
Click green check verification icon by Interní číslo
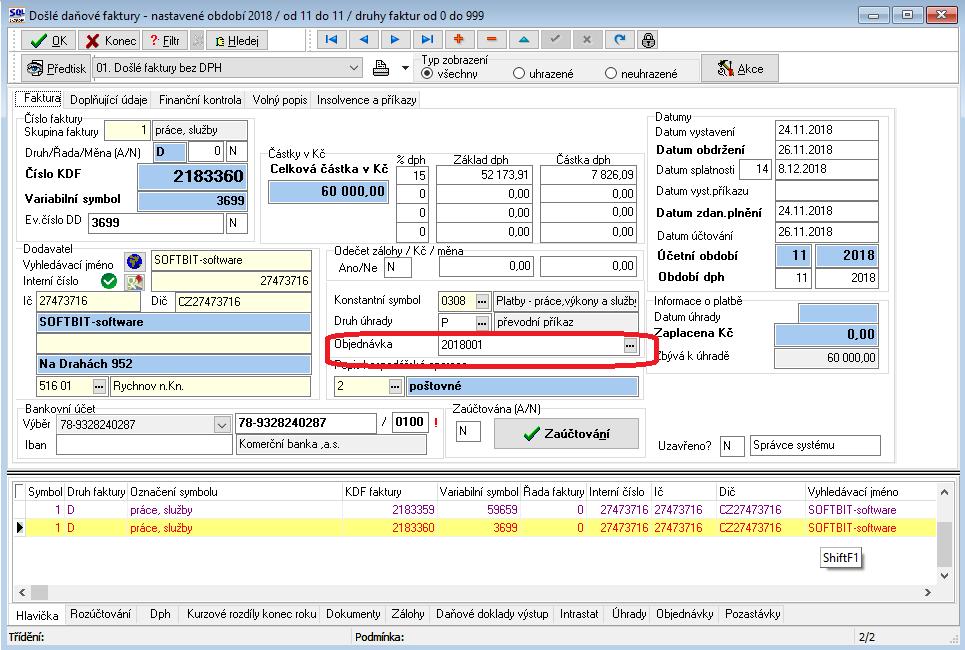click(x=109, y=281)
